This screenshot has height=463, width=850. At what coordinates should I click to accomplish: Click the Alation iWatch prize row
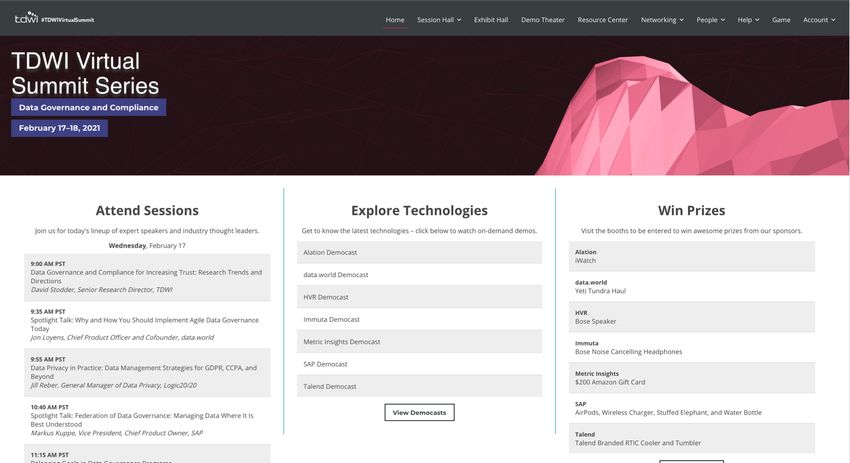[x=691, y=256]
